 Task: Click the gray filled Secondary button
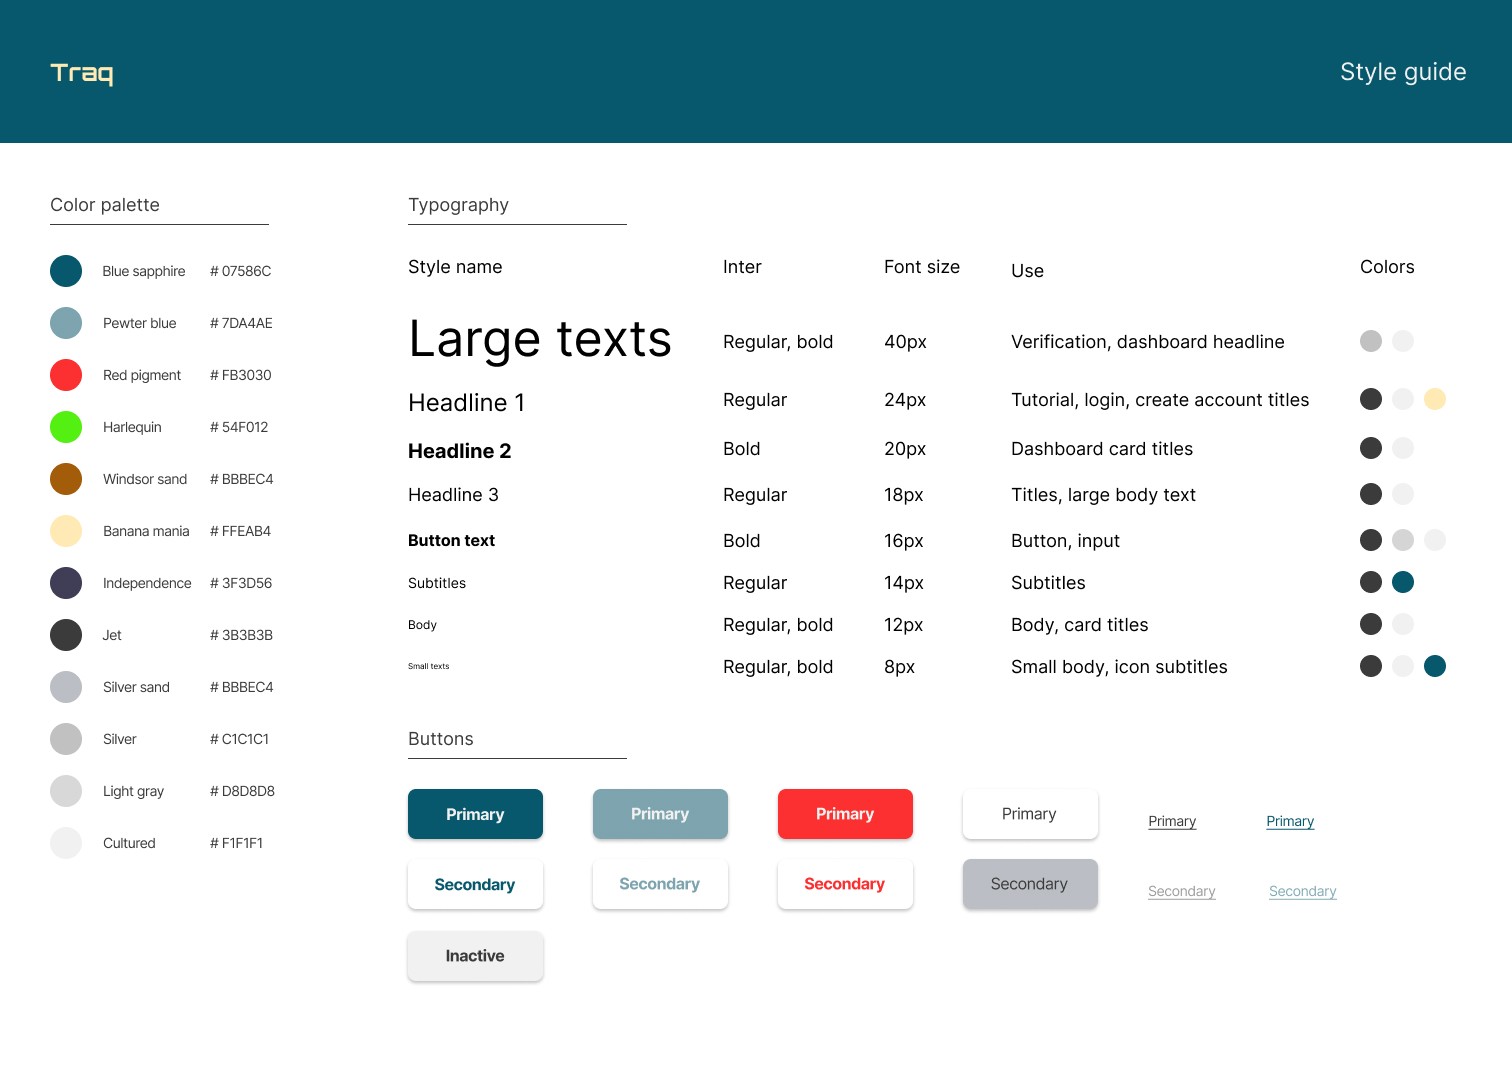click(1030, 884)
